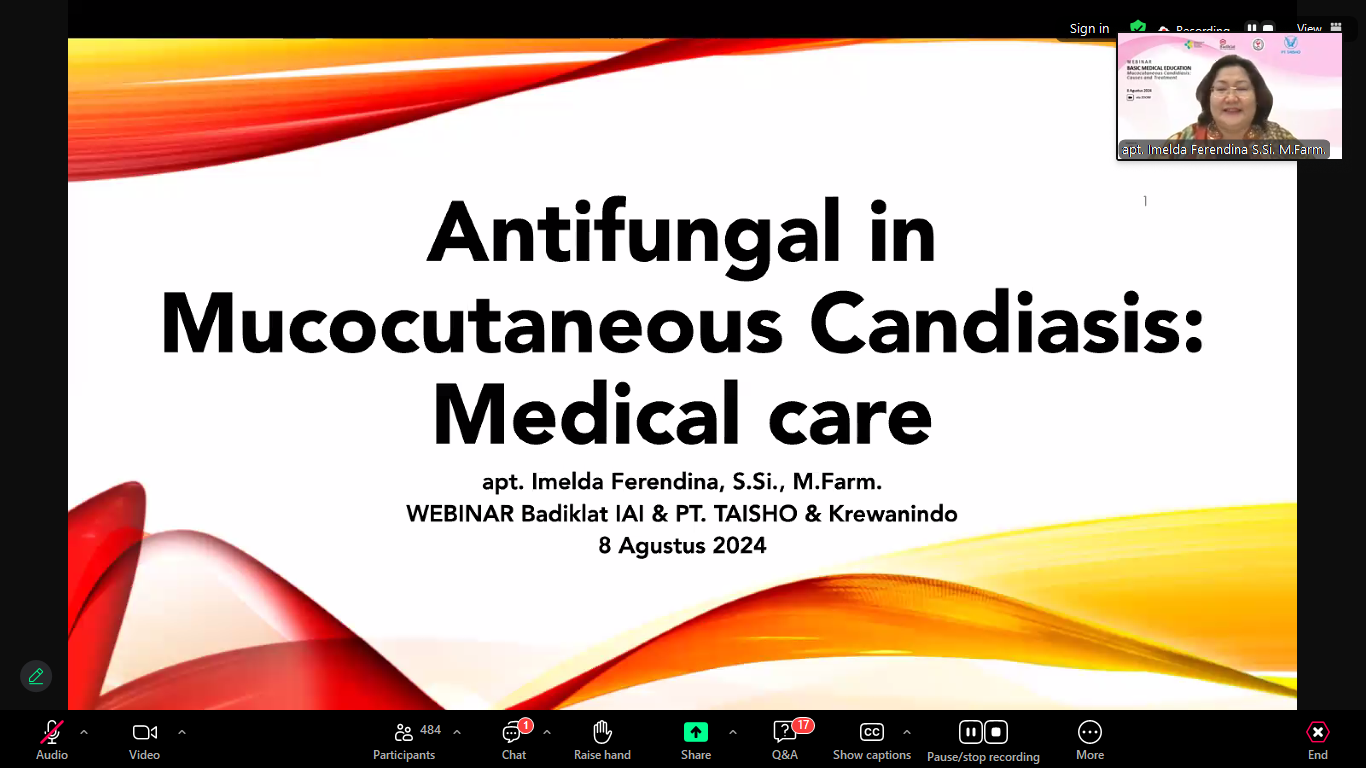Click the red End meeting icon
Viewport: 1366px width, 768px height.
click(x=1318, y=732)
